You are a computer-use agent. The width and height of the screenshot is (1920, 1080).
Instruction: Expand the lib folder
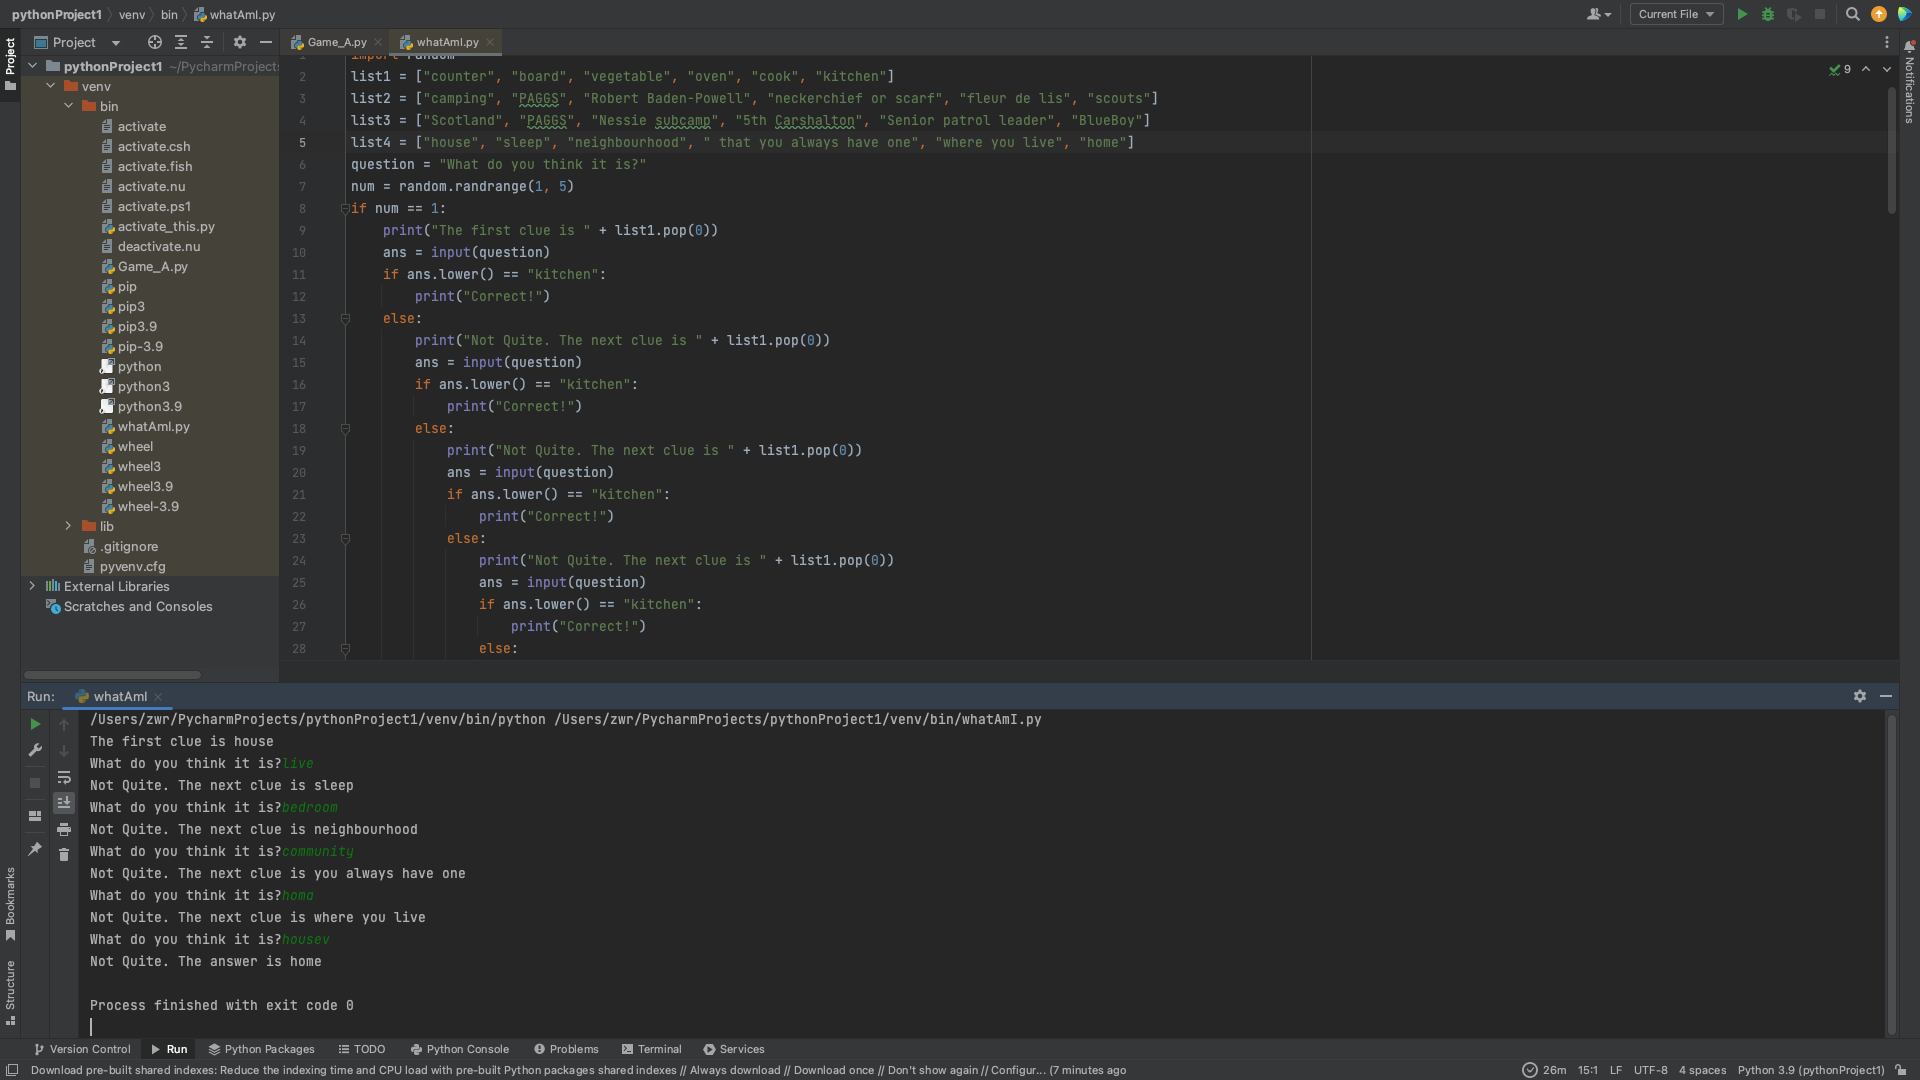(68, 526)
